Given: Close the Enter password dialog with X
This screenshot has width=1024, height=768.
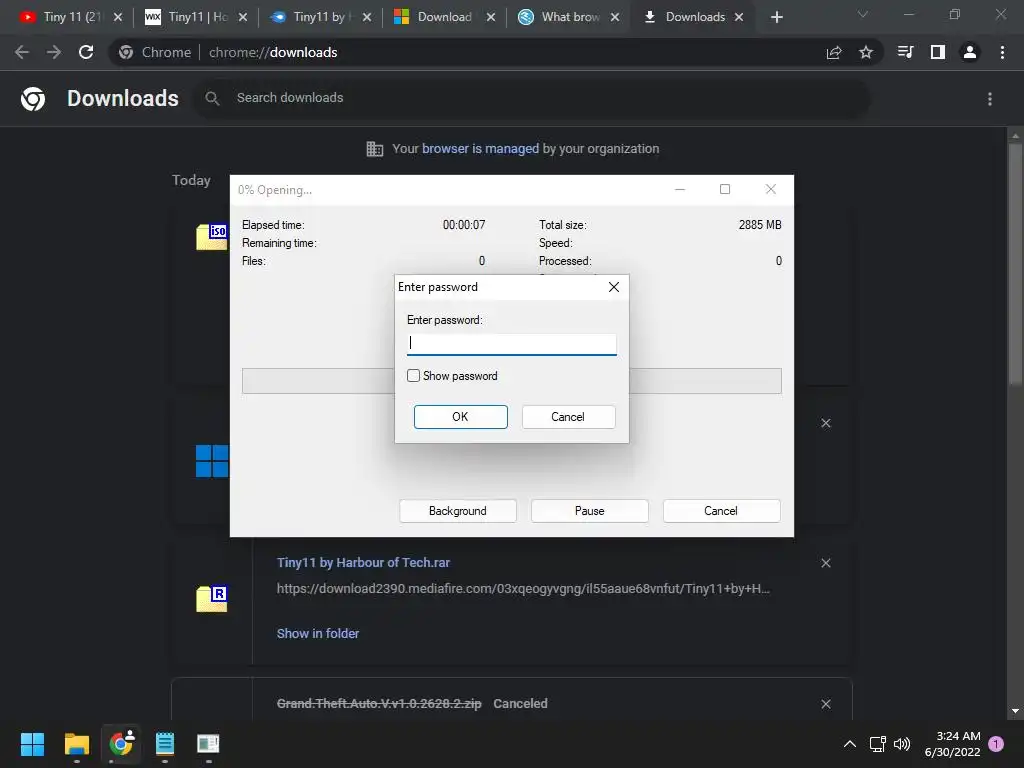Looking at the screenshot, I should click(x=613, y=287).
